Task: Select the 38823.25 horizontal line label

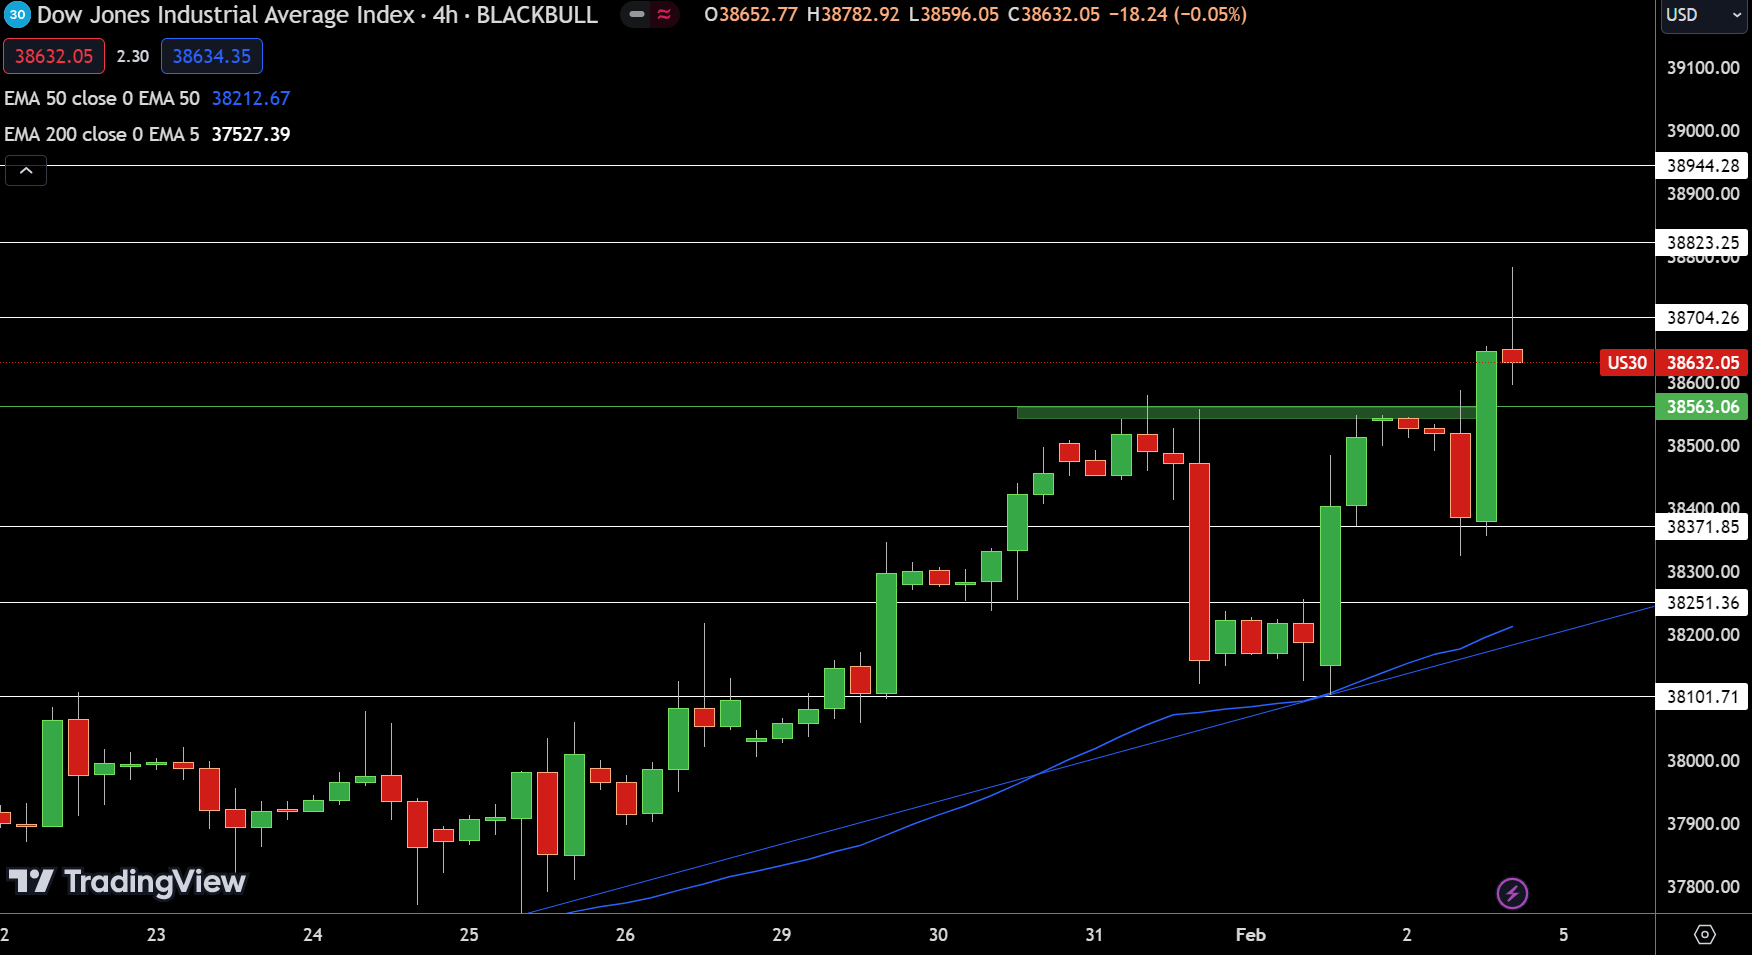Action: coord(1702,242)
